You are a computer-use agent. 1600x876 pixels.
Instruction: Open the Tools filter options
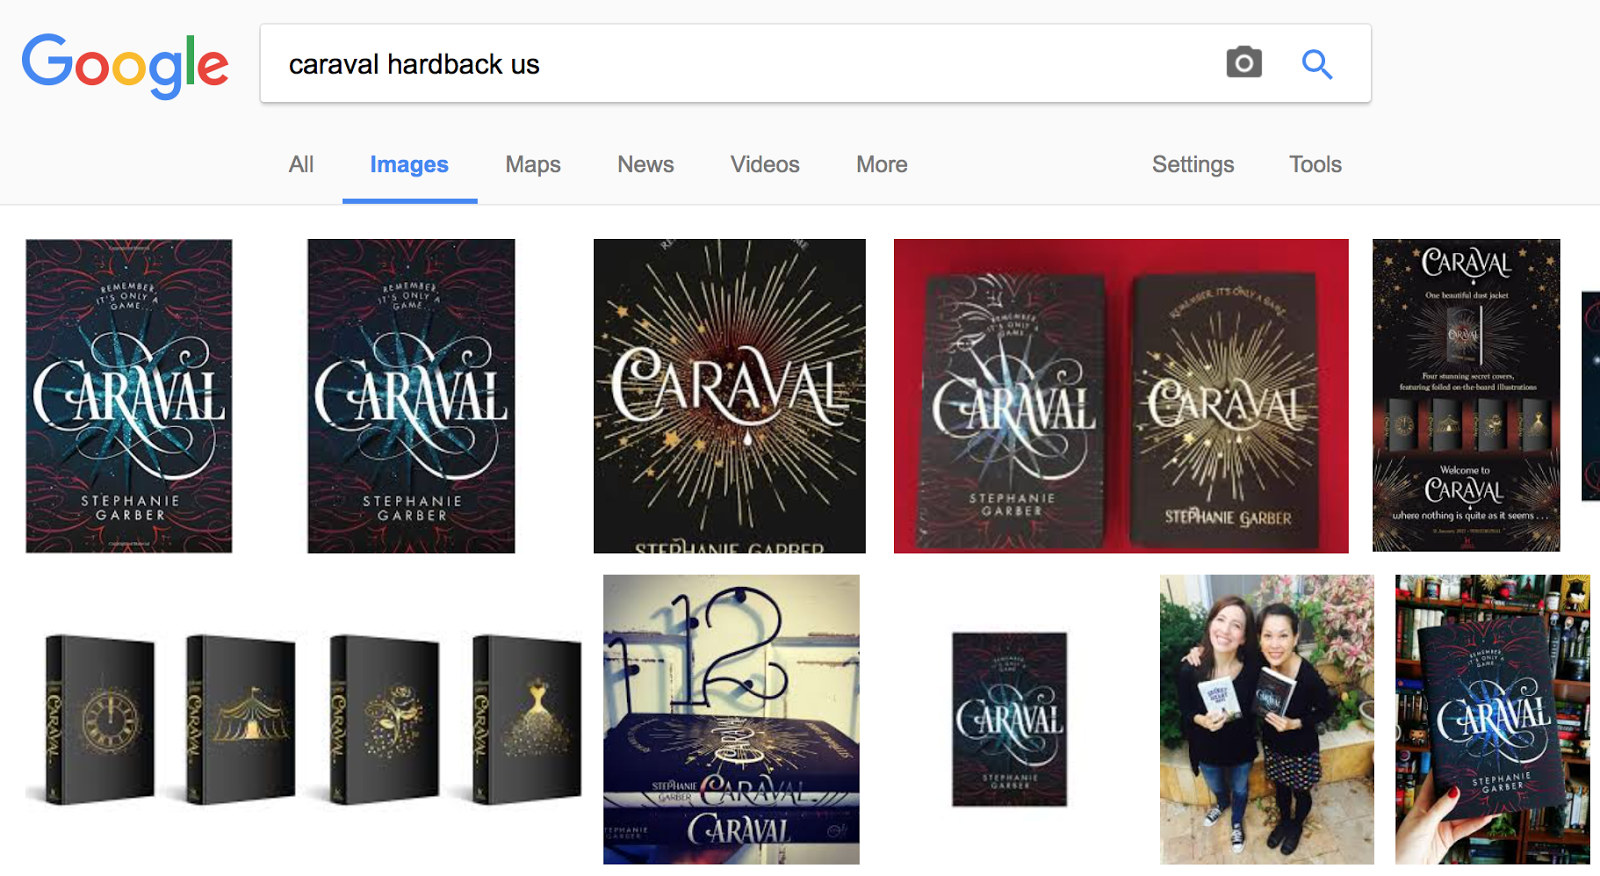click(x=1315, y=164)
